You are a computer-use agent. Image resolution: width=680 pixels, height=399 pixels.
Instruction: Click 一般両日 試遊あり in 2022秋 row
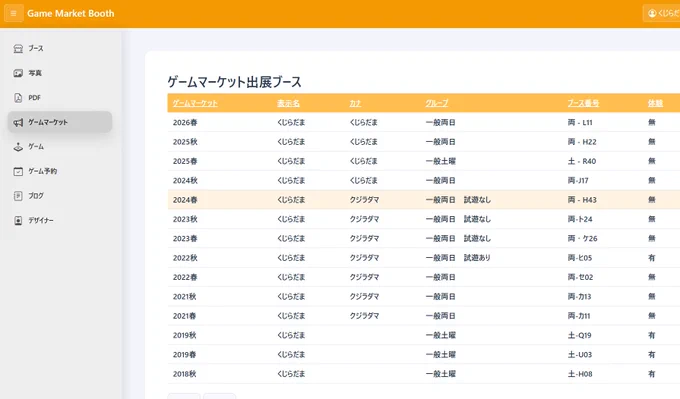pyautogui.click(x=458, y=258)
